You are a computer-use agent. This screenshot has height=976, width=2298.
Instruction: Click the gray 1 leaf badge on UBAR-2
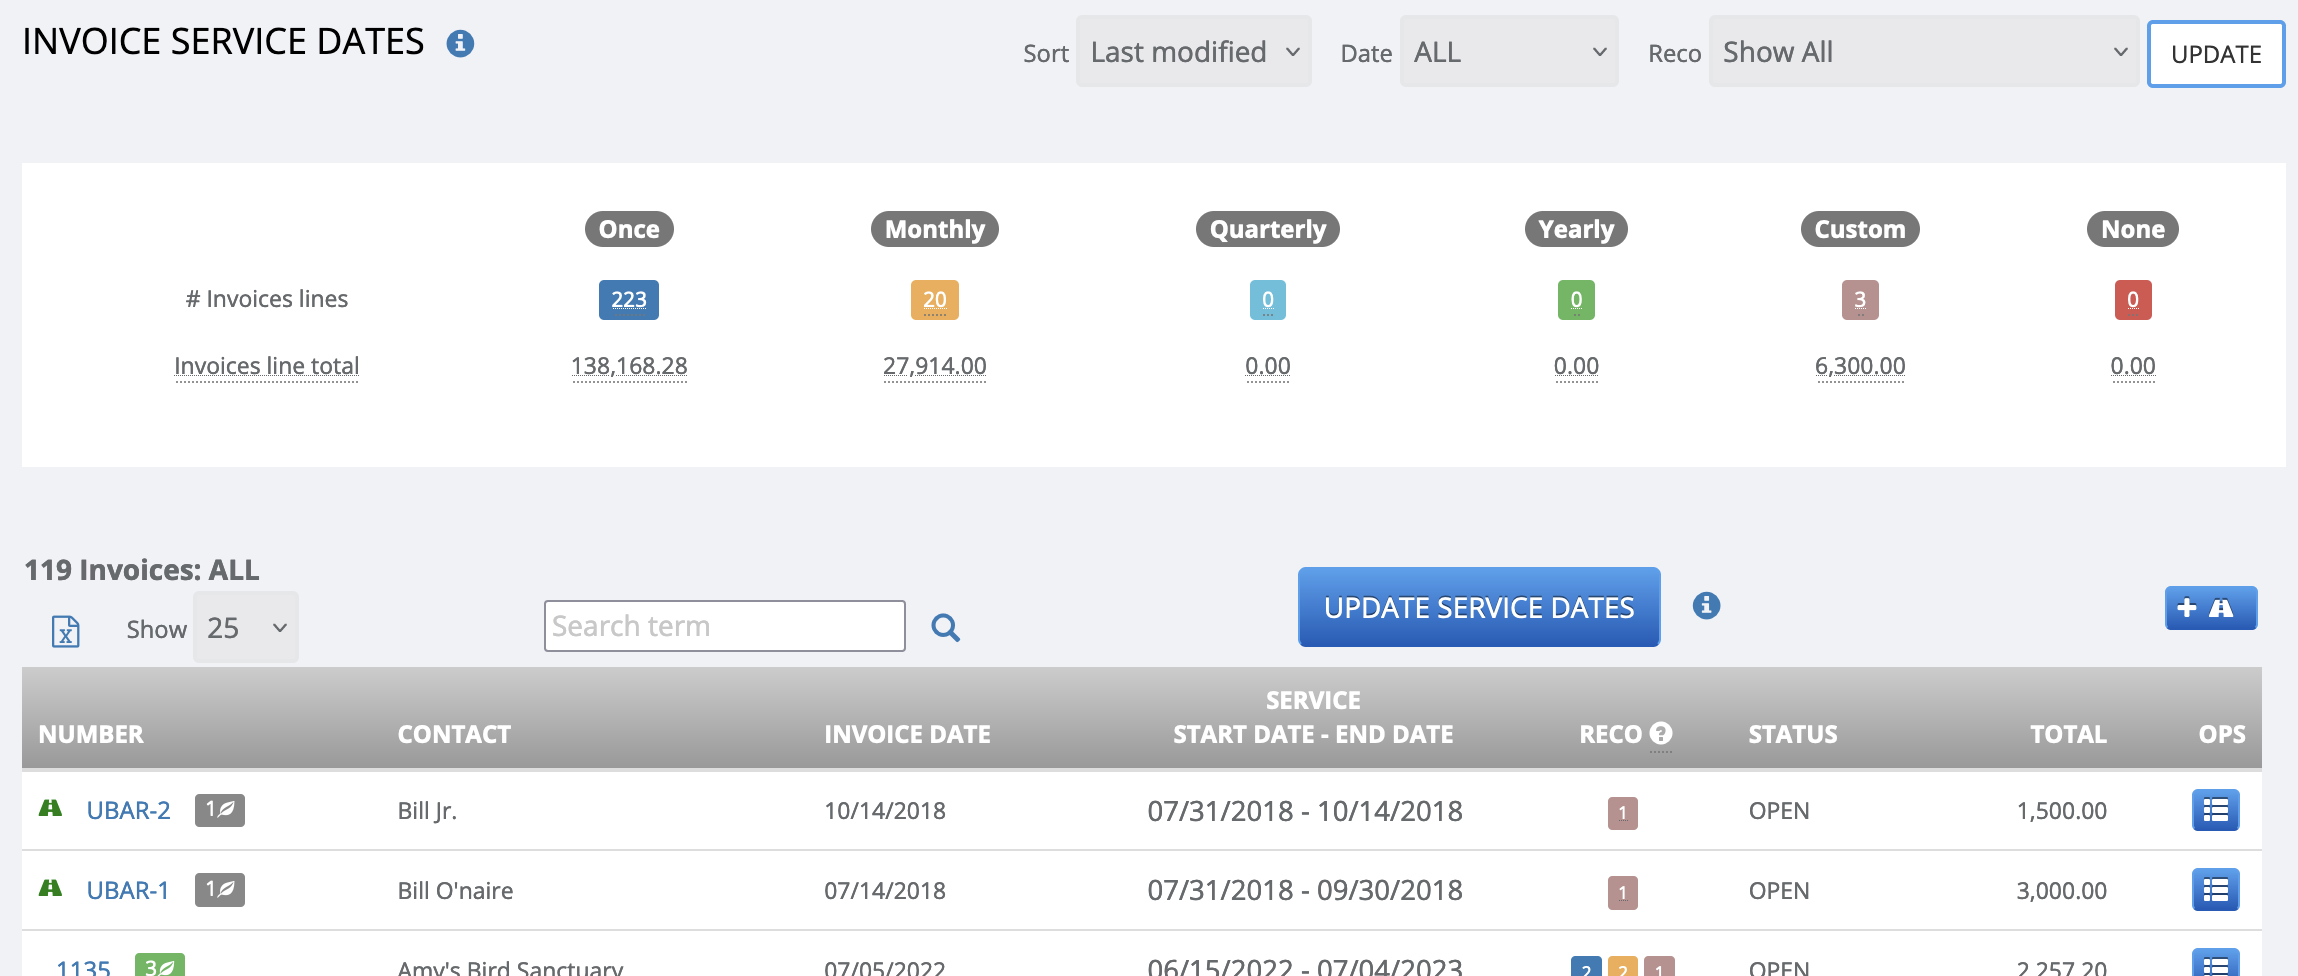coord(220,810)
